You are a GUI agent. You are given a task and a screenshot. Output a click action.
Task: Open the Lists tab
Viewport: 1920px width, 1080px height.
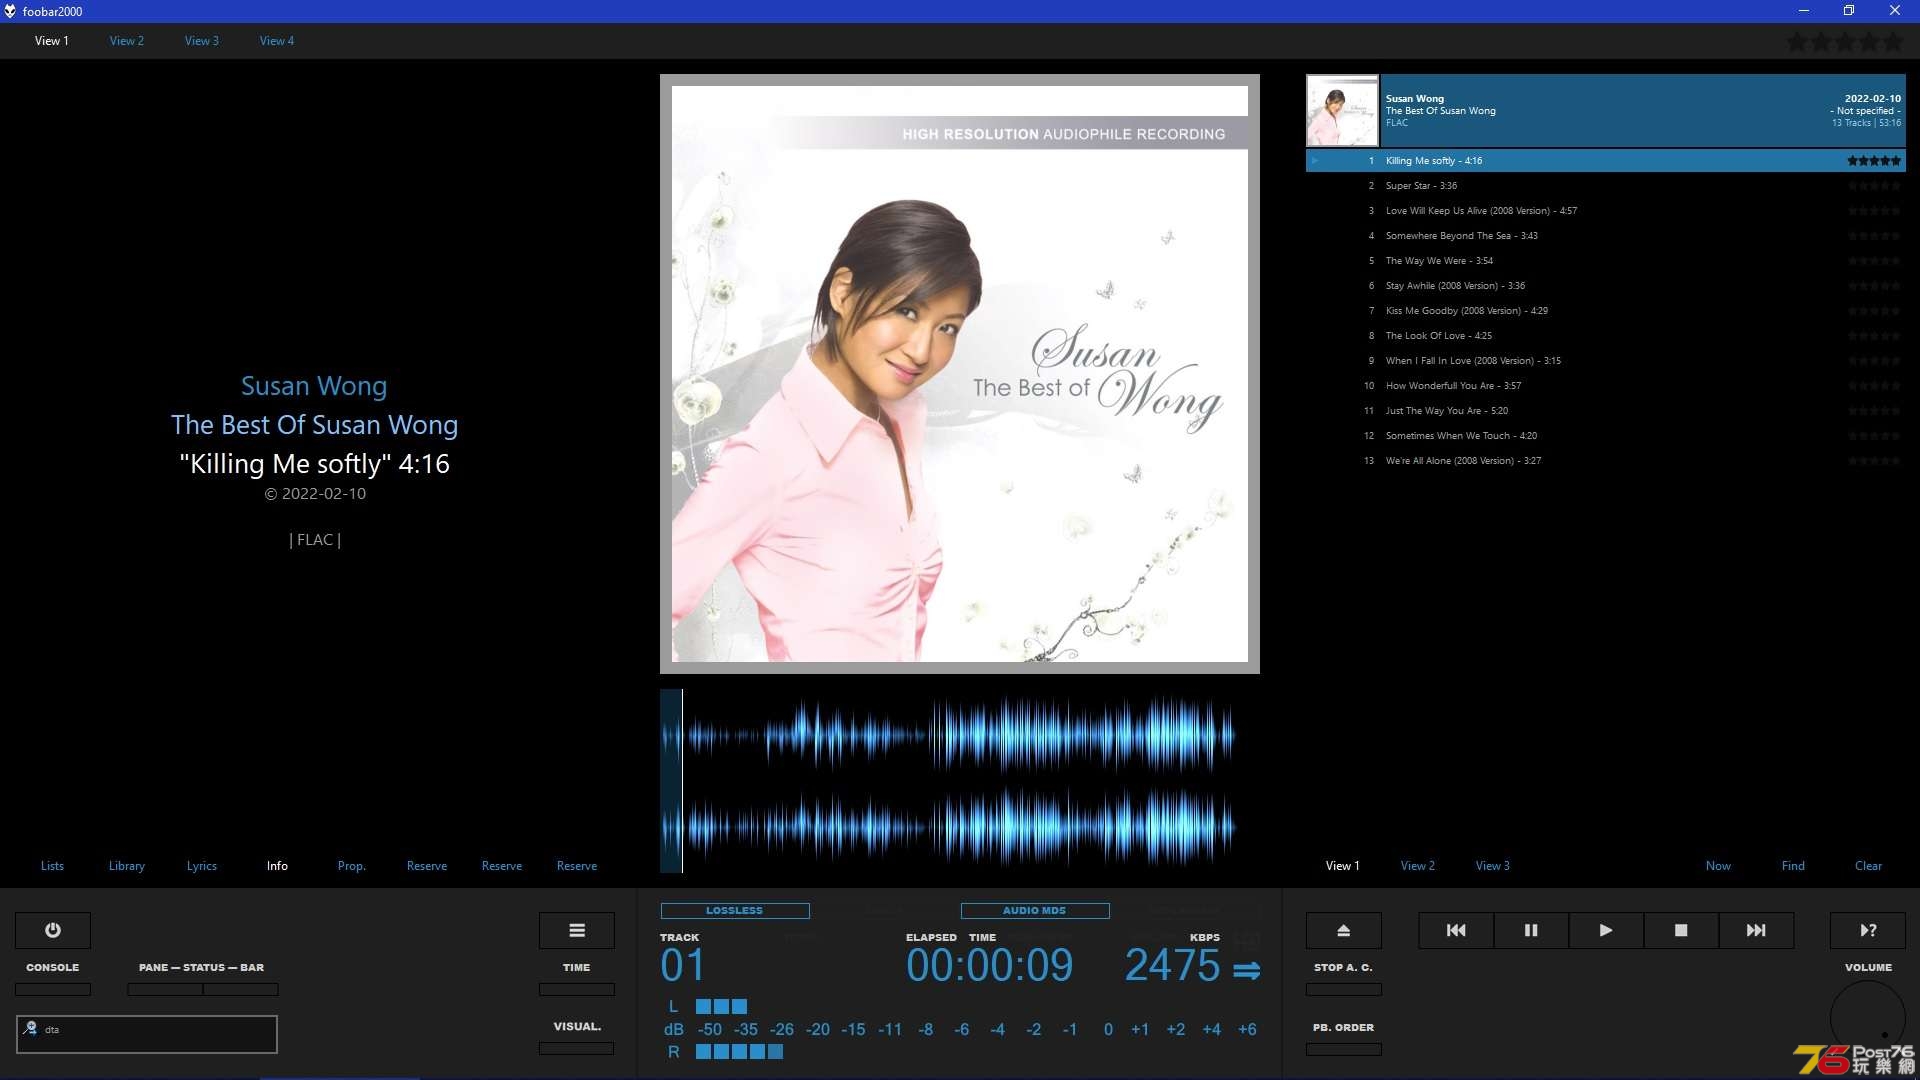52,866
